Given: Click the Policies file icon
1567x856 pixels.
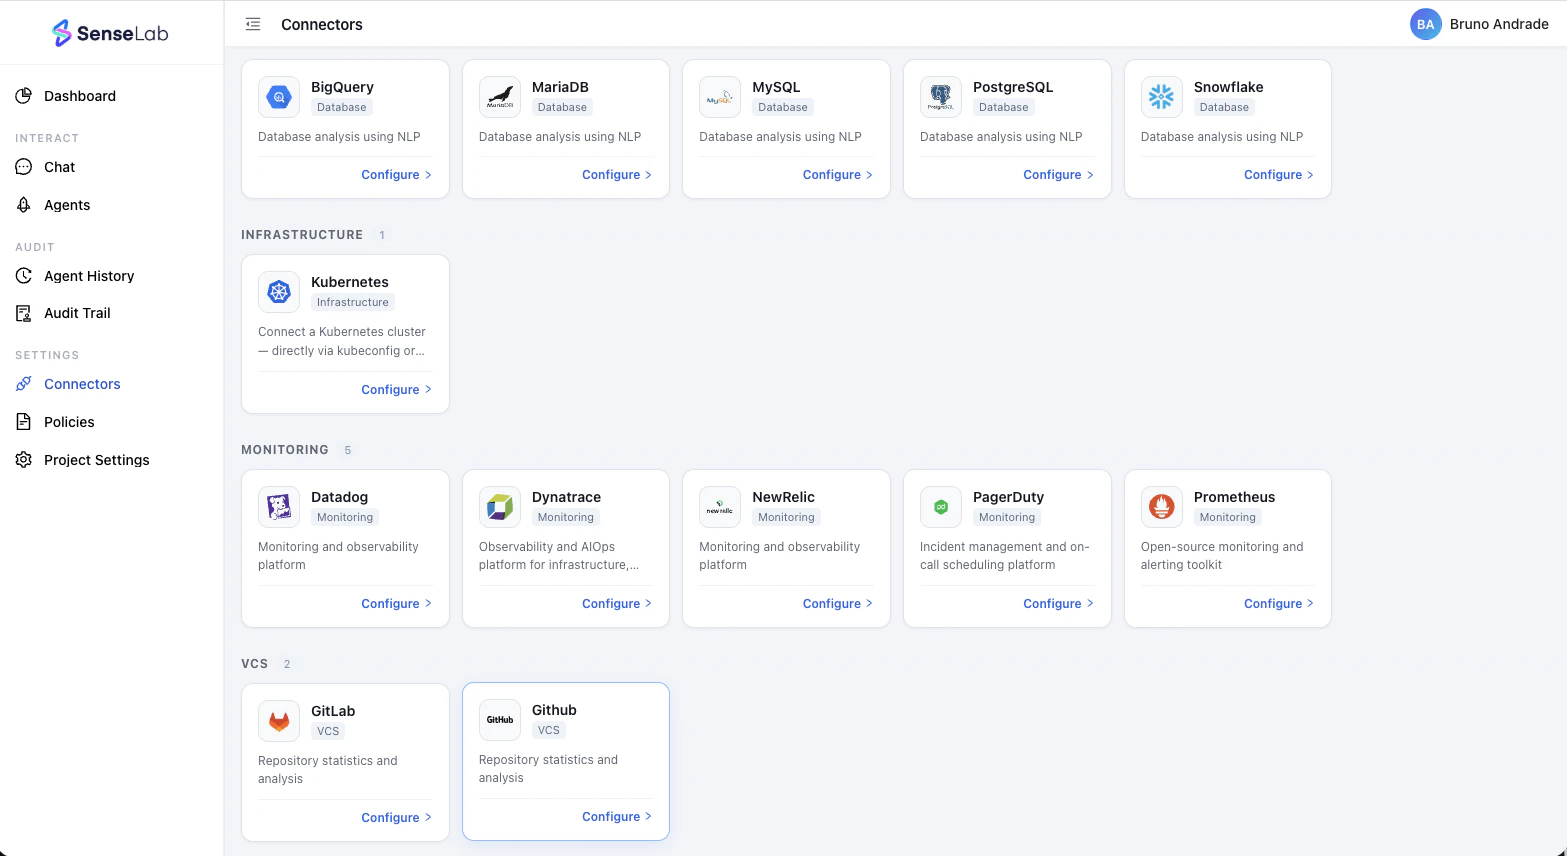Looking at the screenshot, I should tap(24, 422).
